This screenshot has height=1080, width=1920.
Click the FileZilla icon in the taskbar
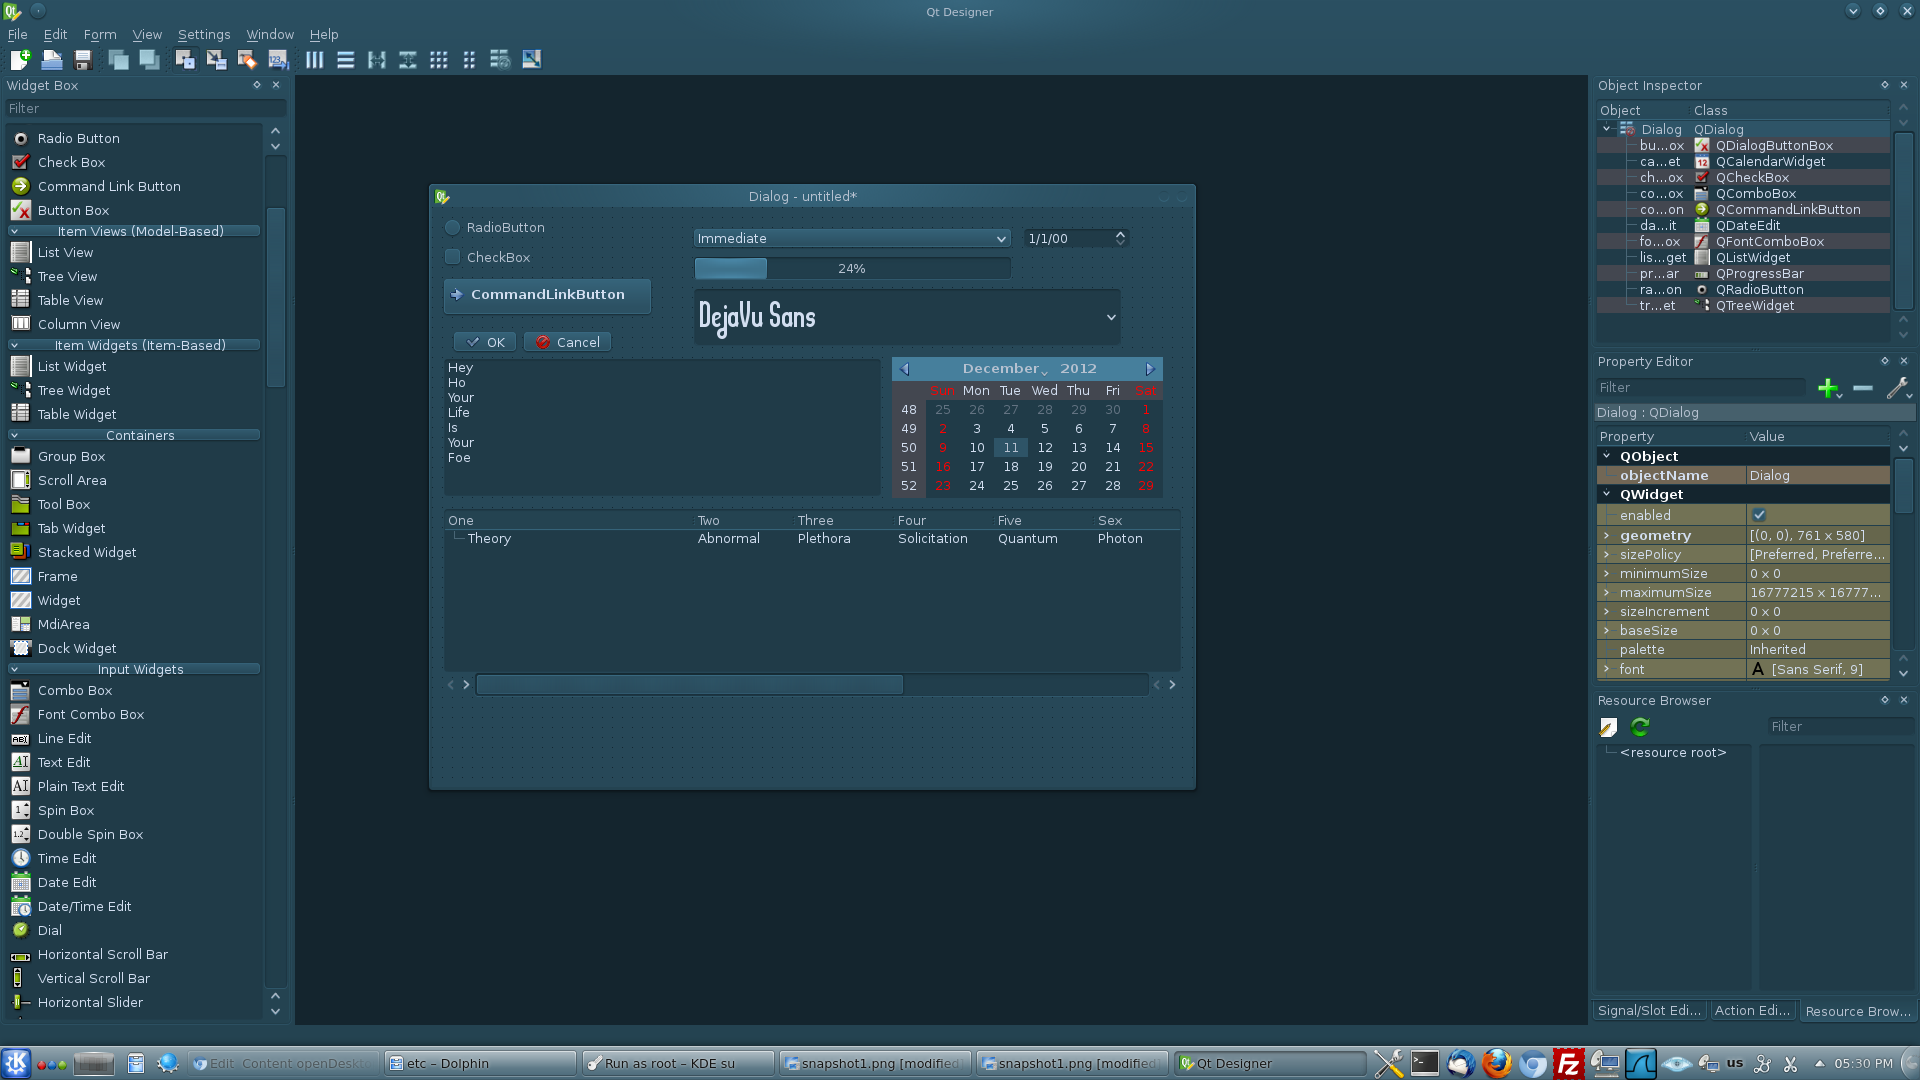click(1569, 1063)
